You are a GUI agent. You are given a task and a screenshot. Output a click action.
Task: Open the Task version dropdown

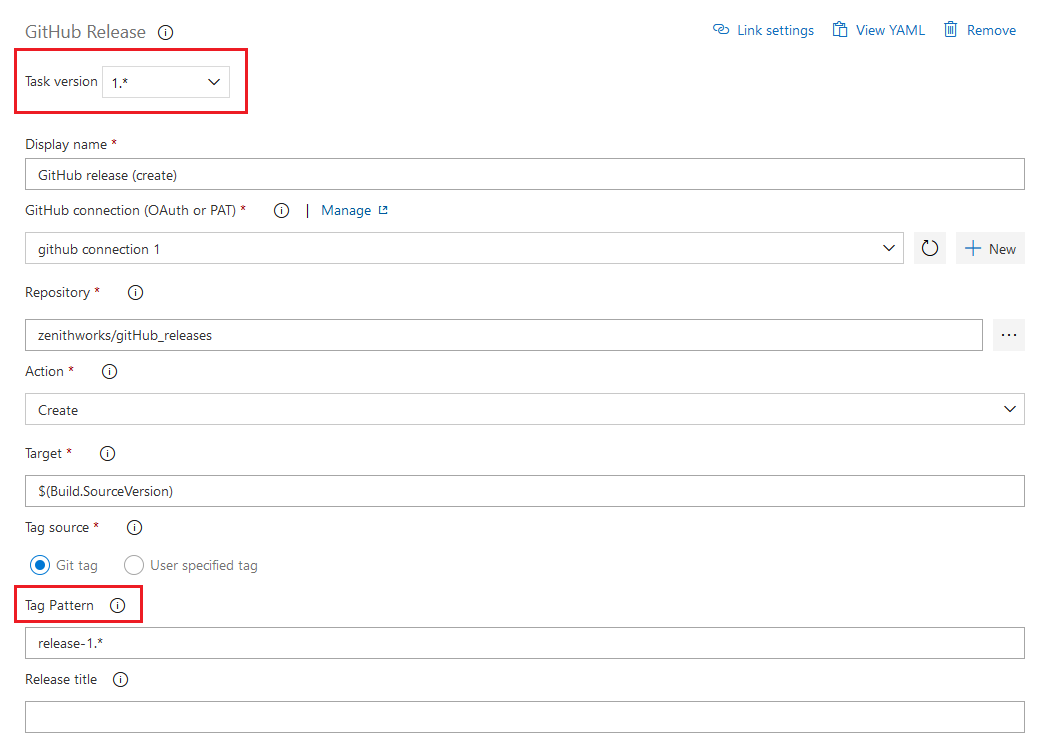pos(165,81)
